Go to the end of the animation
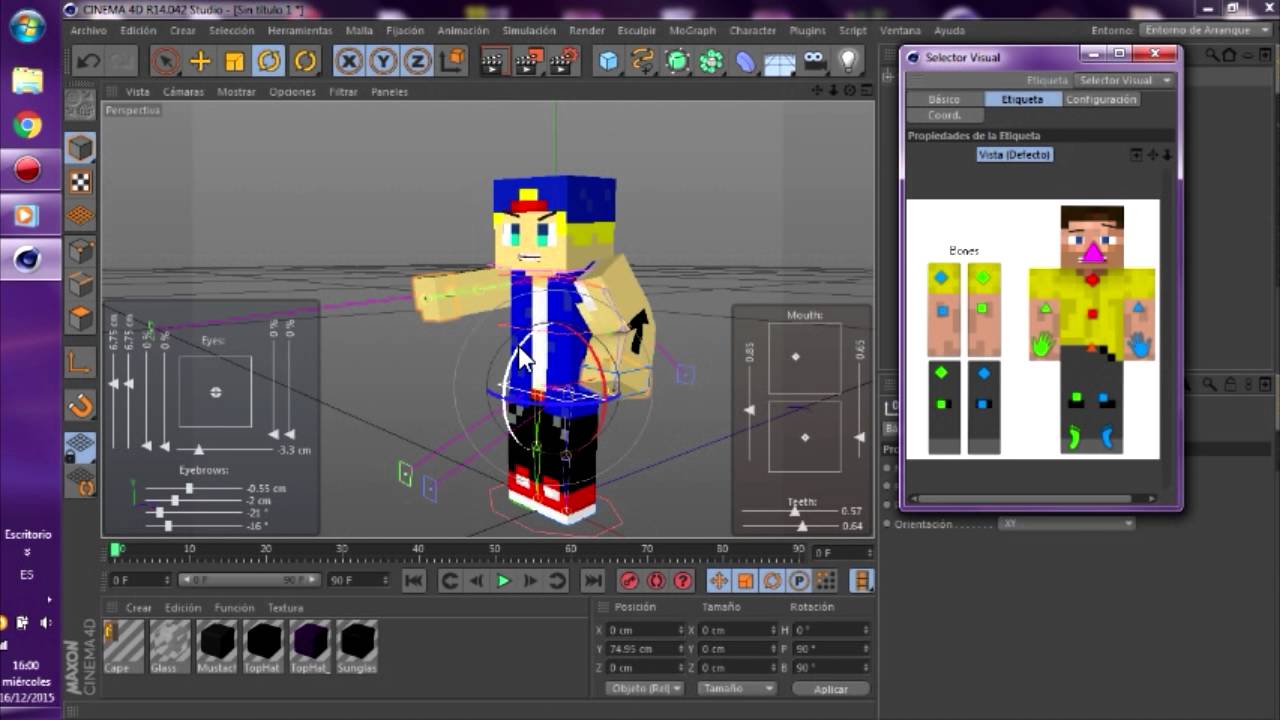The width and height of the screenshot is (1280, 720). click(593, 581)
